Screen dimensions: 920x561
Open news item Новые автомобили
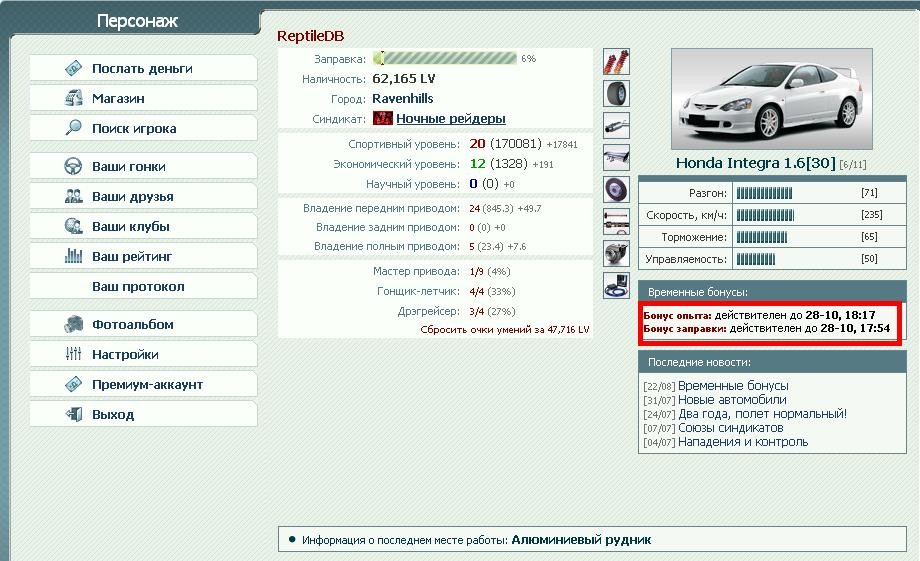tap(732, 400)
